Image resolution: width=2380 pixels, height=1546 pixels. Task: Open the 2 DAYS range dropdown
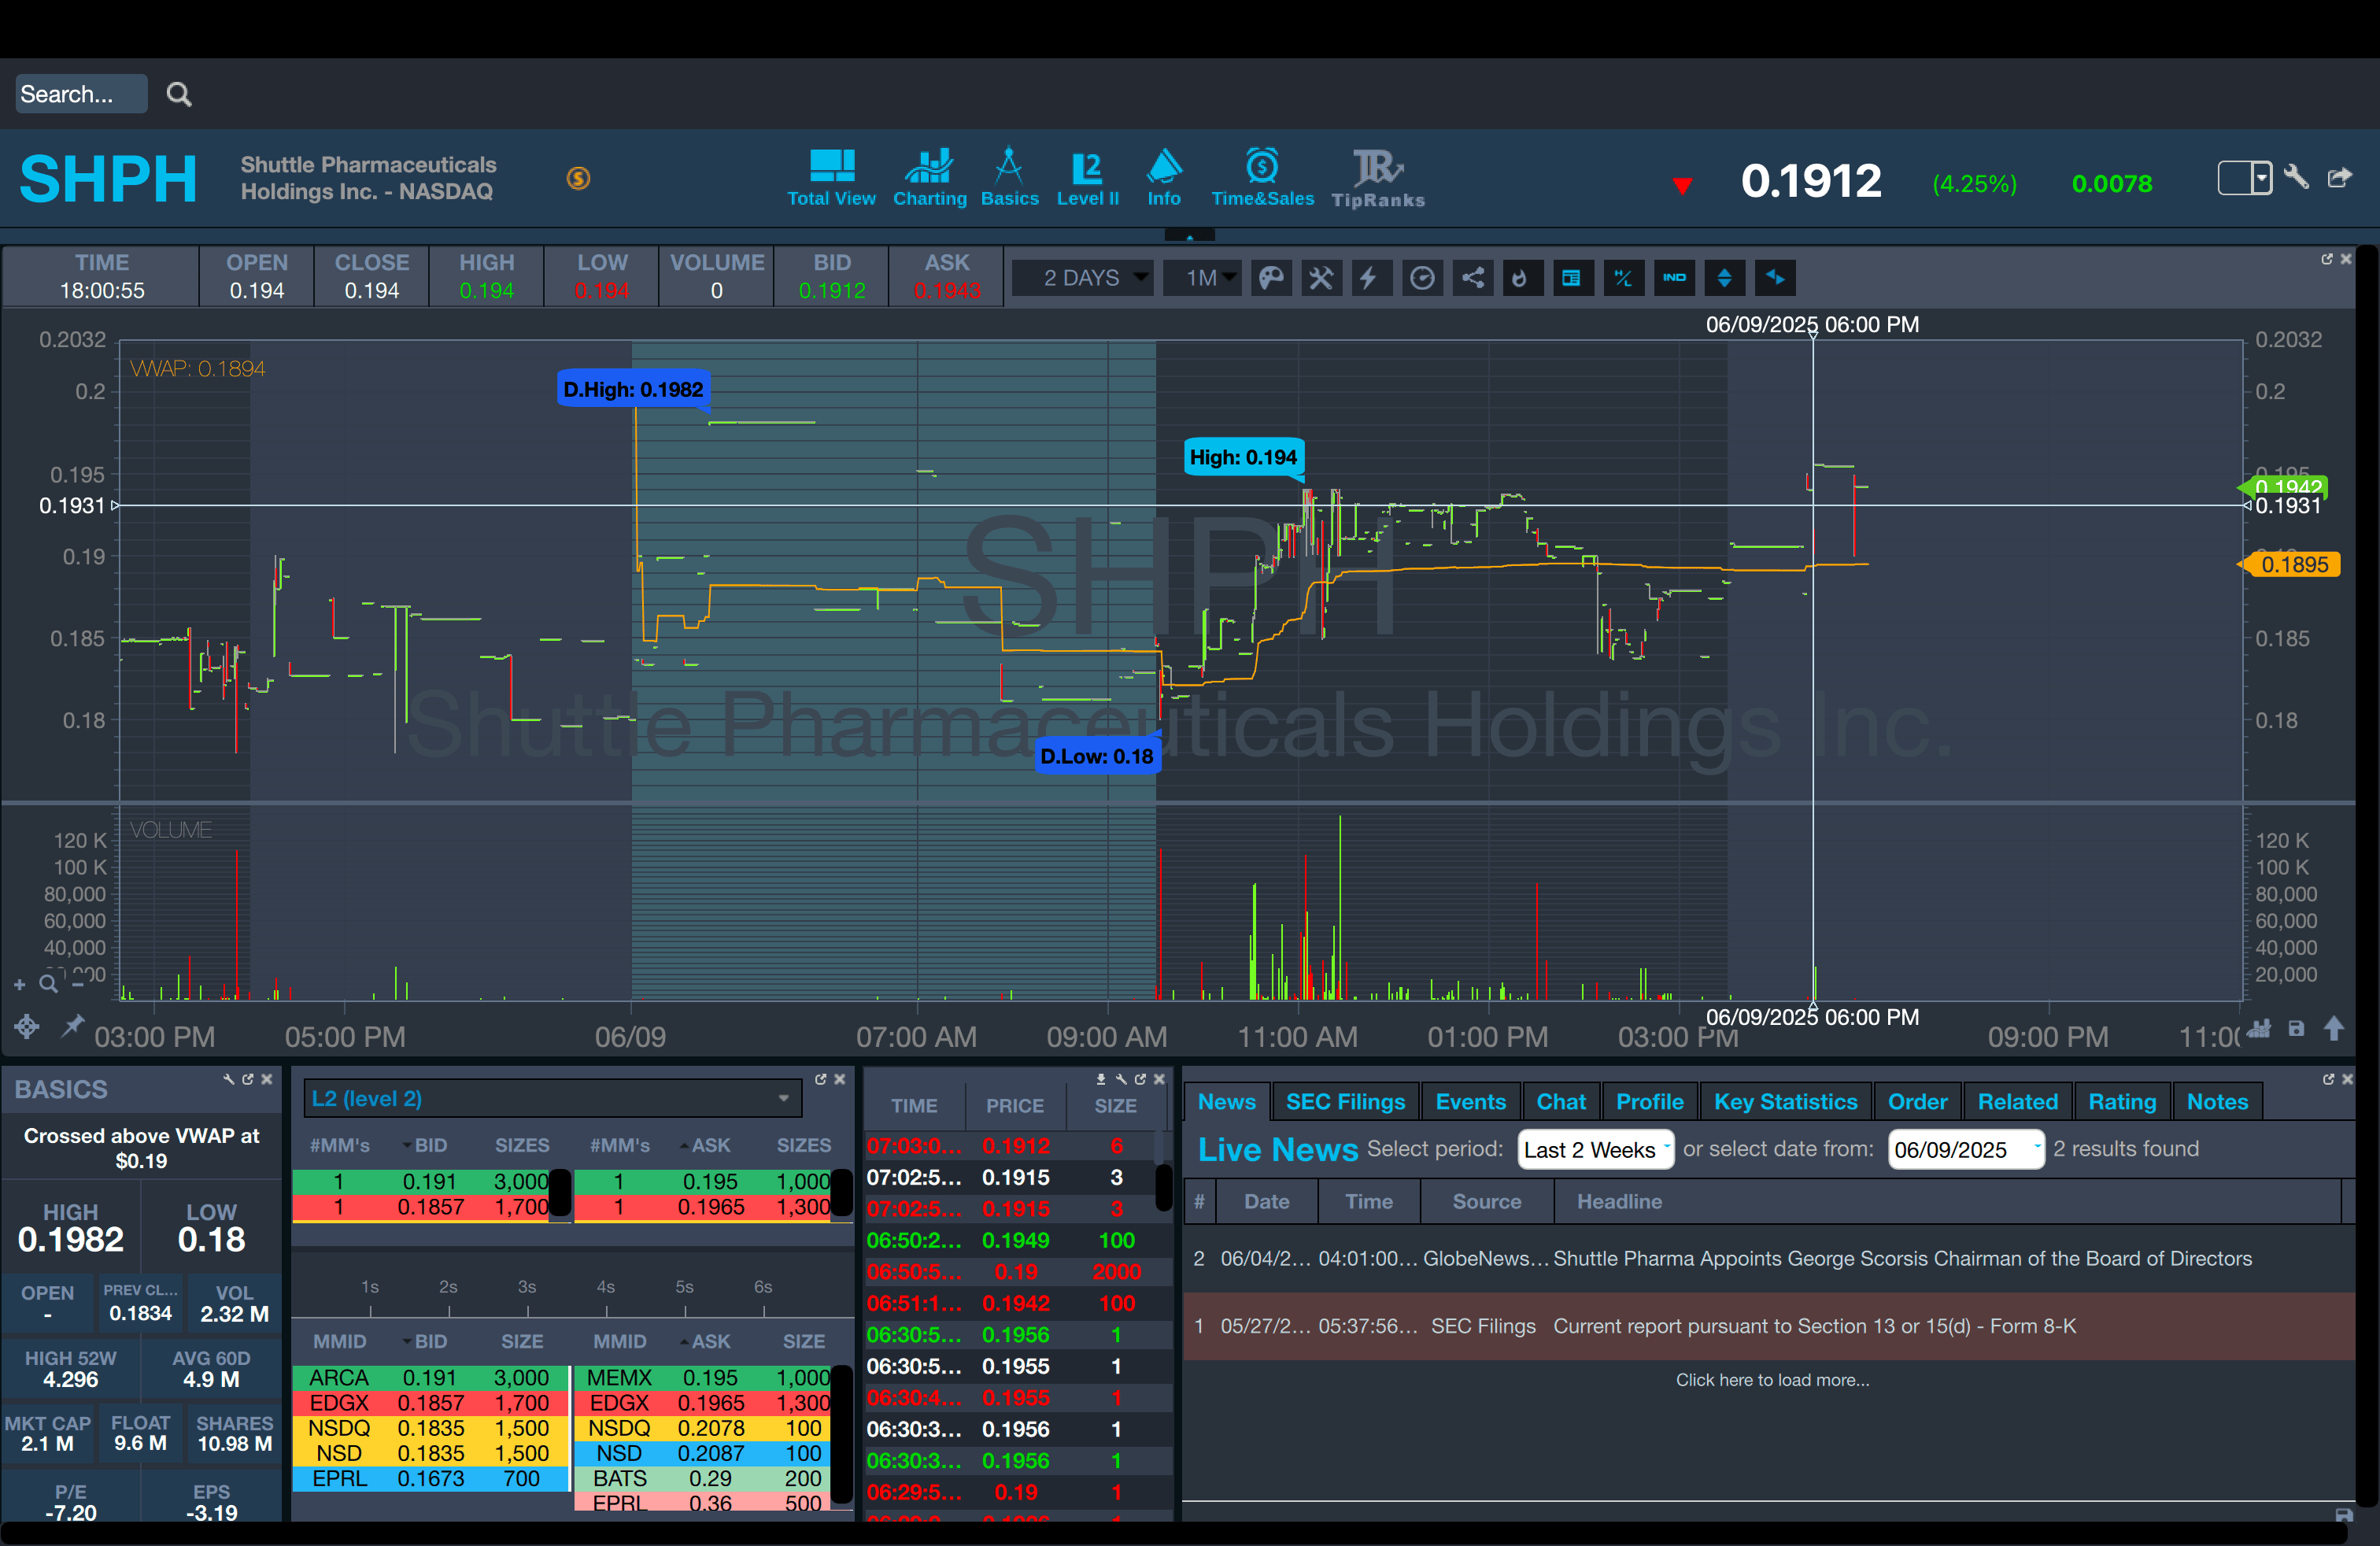(1083, 278)
